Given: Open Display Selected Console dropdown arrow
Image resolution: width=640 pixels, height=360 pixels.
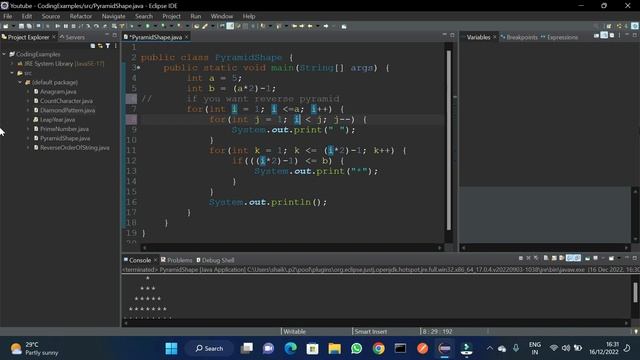Looking at the screenshot, I should [x=603, y=258].
